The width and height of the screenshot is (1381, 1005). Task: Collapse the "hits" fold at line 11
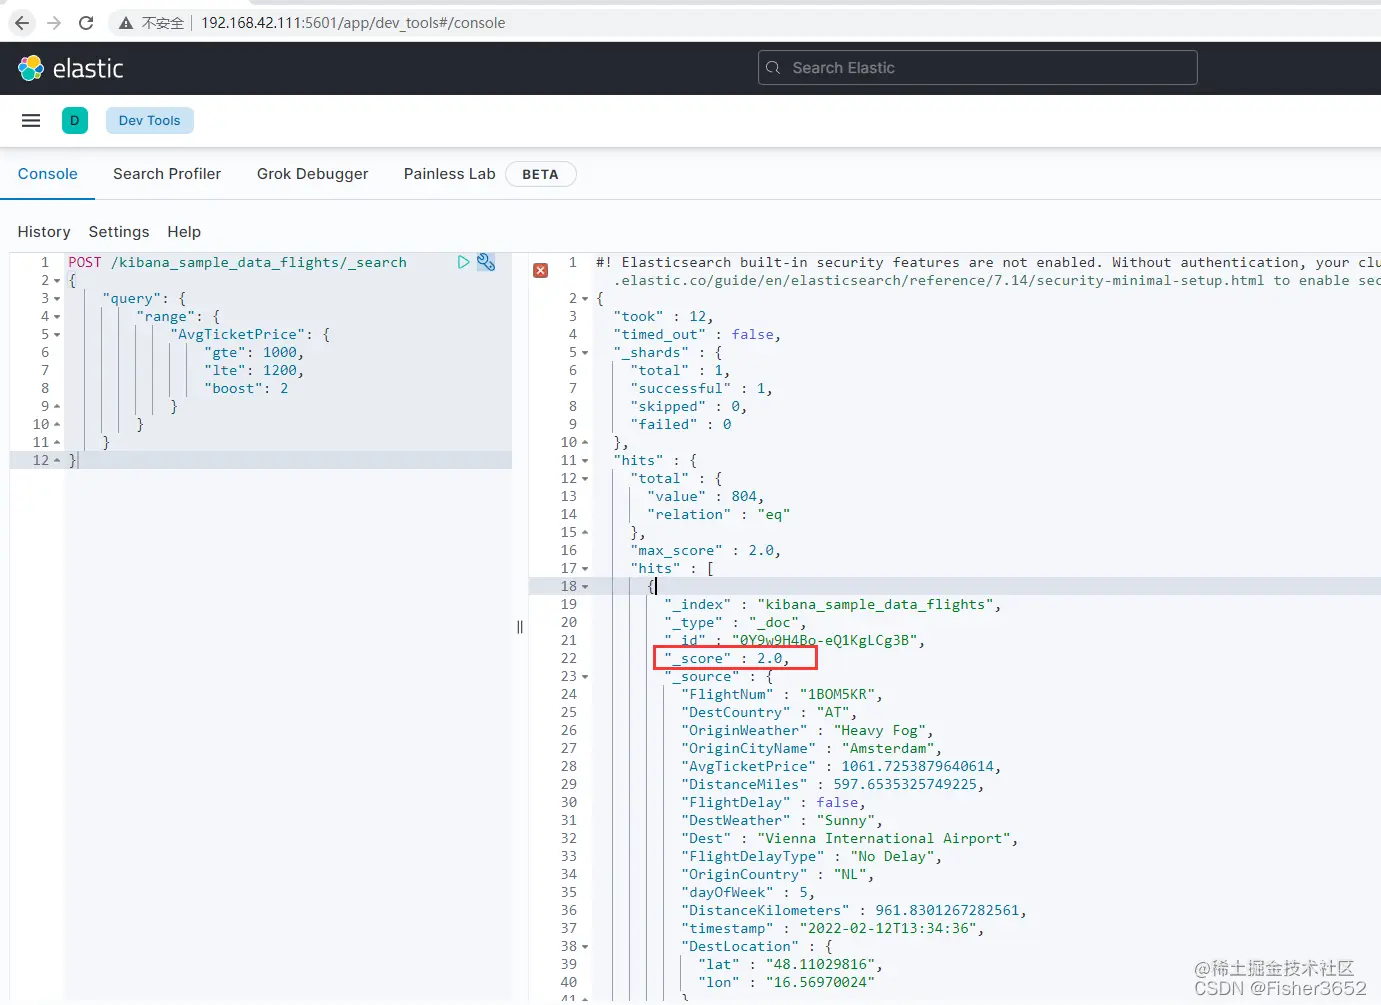585,461
